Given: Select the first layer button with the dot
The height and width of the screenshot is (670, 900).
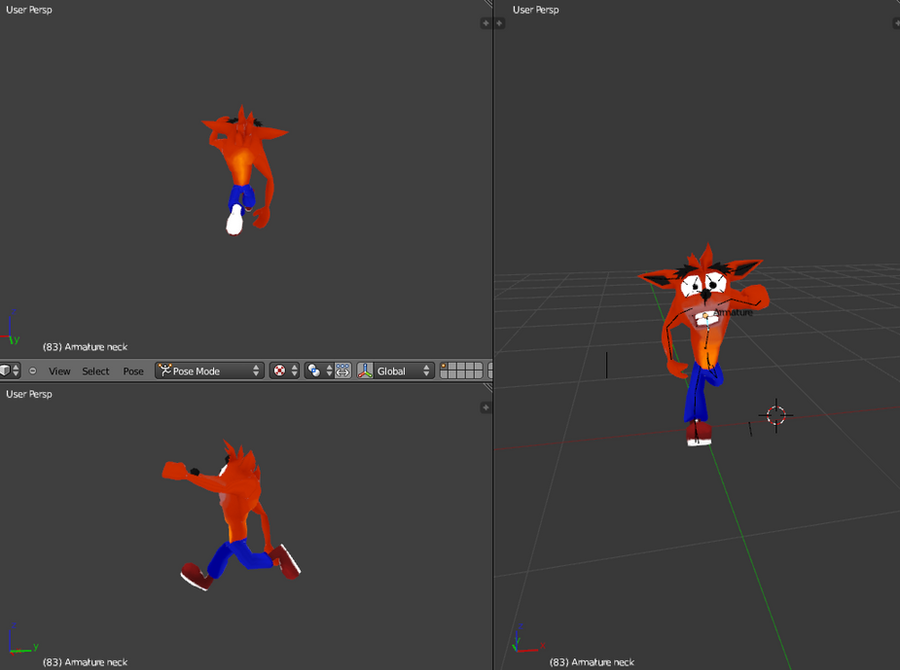Looking at the screenshot, I should tap(444, 367).
